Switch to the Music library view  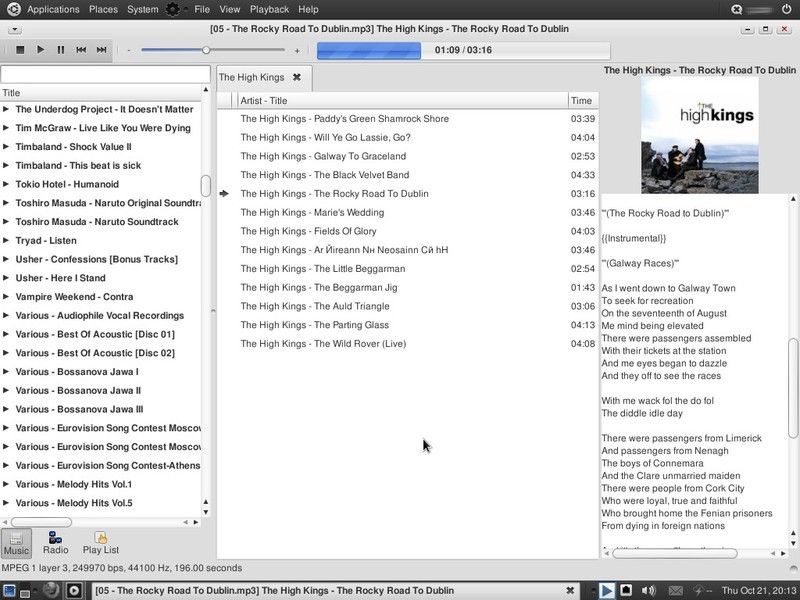coord(16,543)
